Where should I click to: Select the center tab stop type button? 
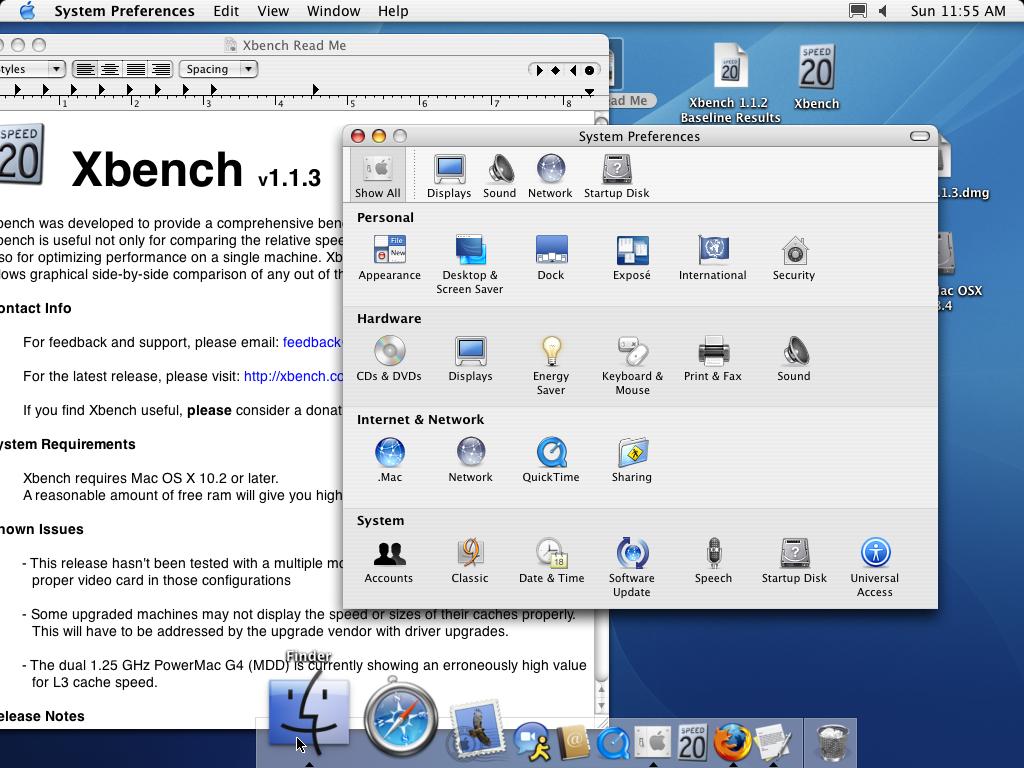(555, 70)
